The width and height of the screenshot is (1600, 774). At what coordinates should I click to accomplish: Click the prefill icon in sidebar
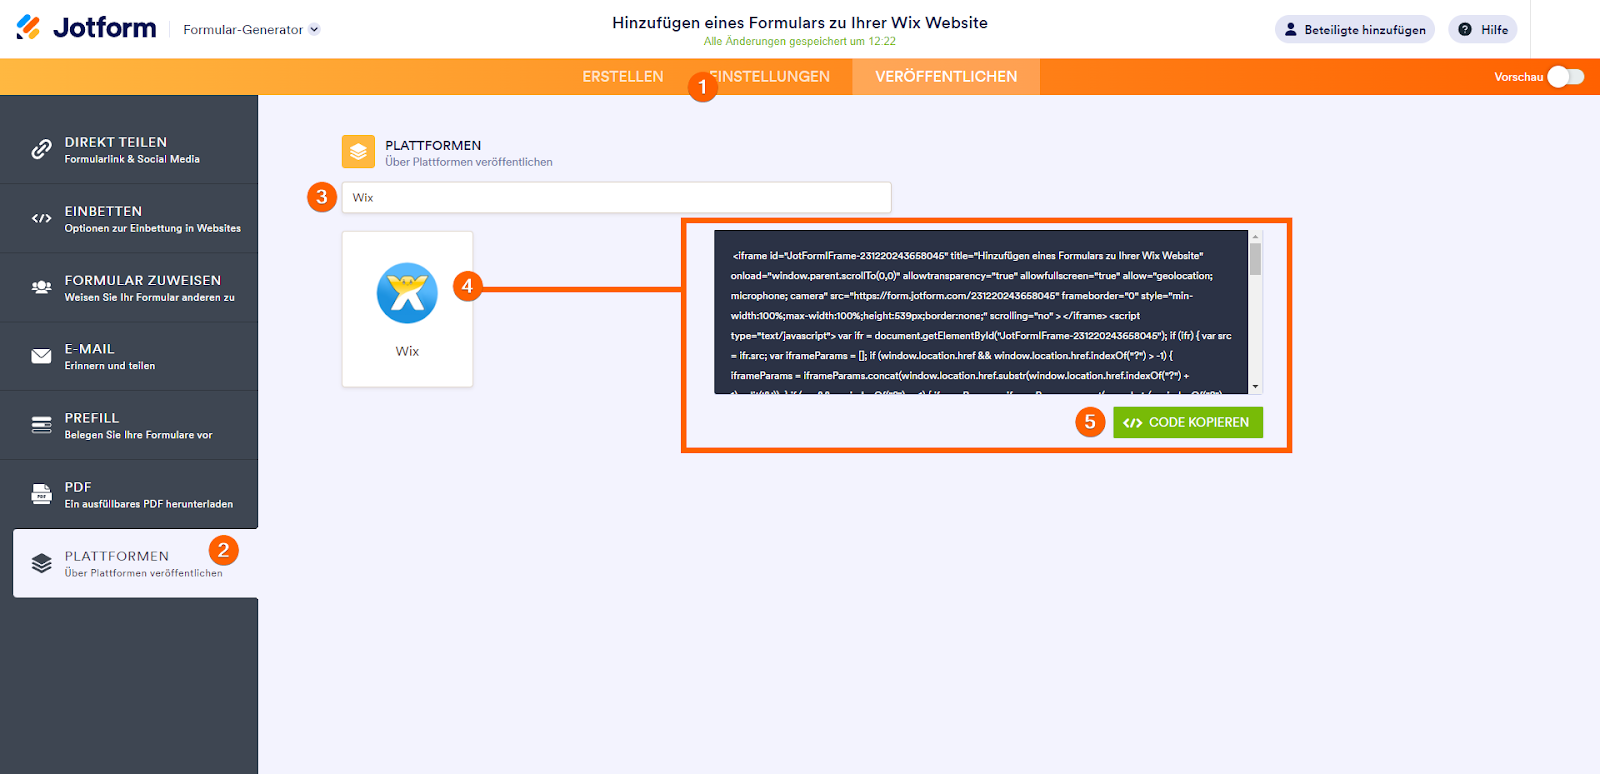pos(41,425)
